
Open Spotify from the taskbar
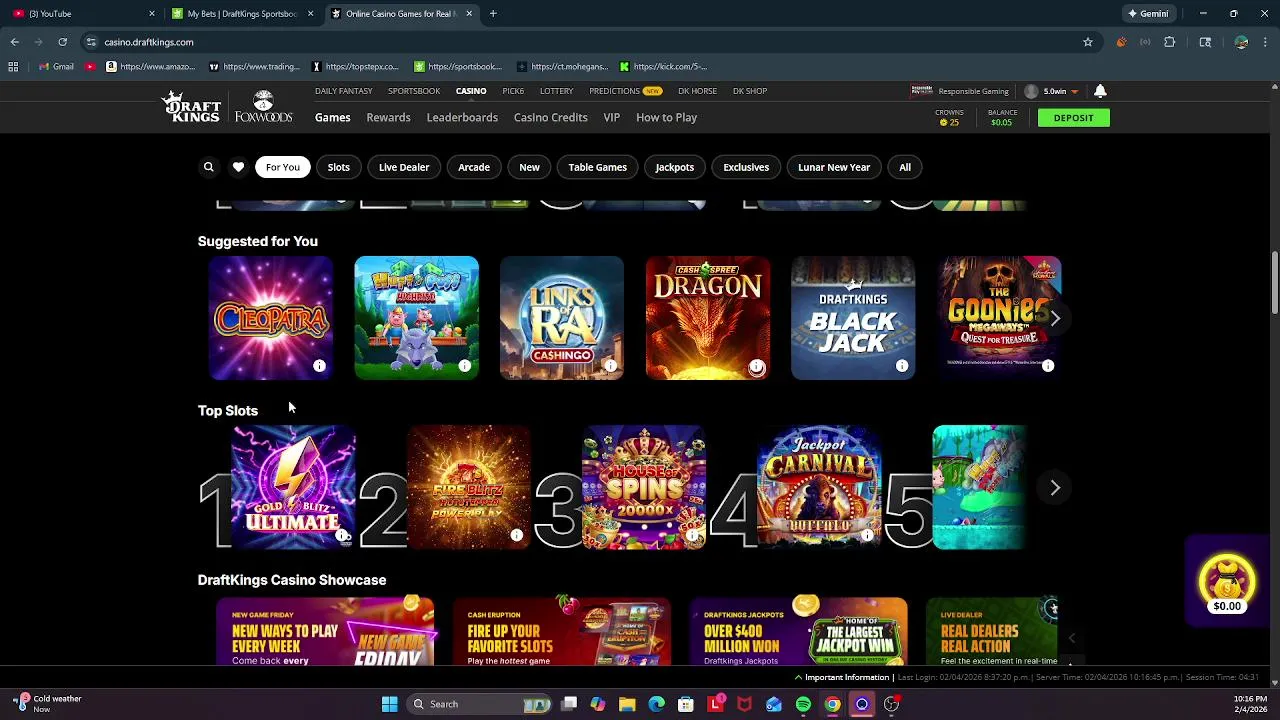[x=803, y=704]
